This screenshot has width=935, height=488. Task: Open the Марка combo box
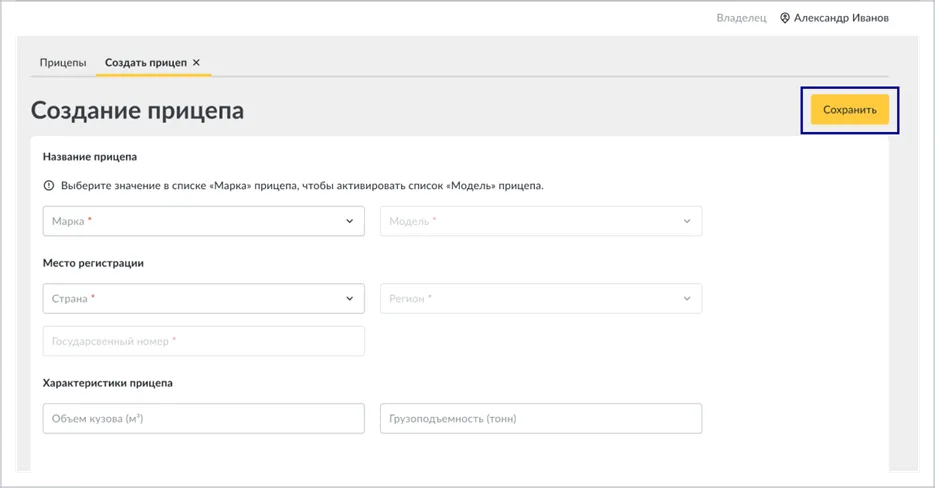[203, 221]
